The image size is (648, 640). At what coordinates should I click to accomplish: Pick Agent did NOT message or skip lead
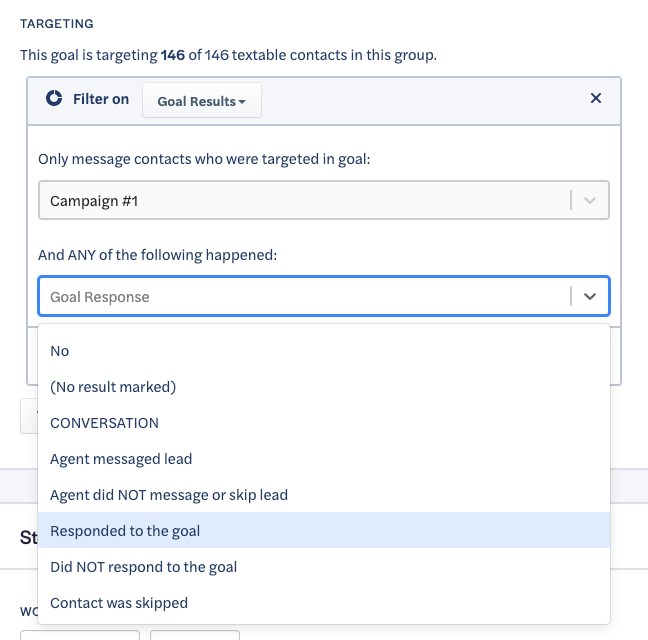coord(169,495)
